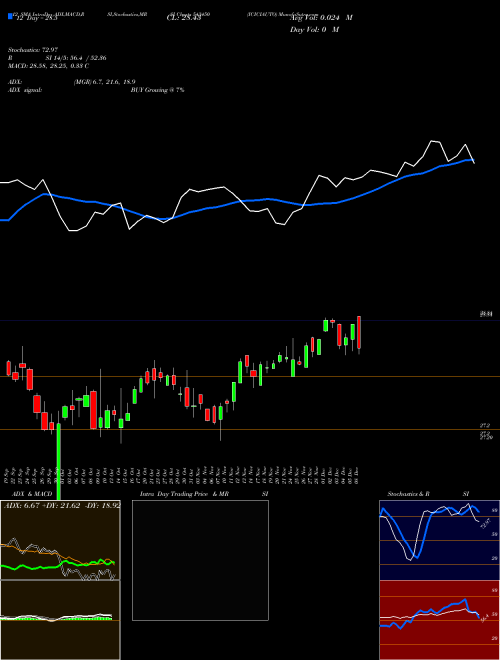This screenshot has height=660, width=500.
Task: Open the empty intraday trading price chart box
Action: (x=200, y=560)
